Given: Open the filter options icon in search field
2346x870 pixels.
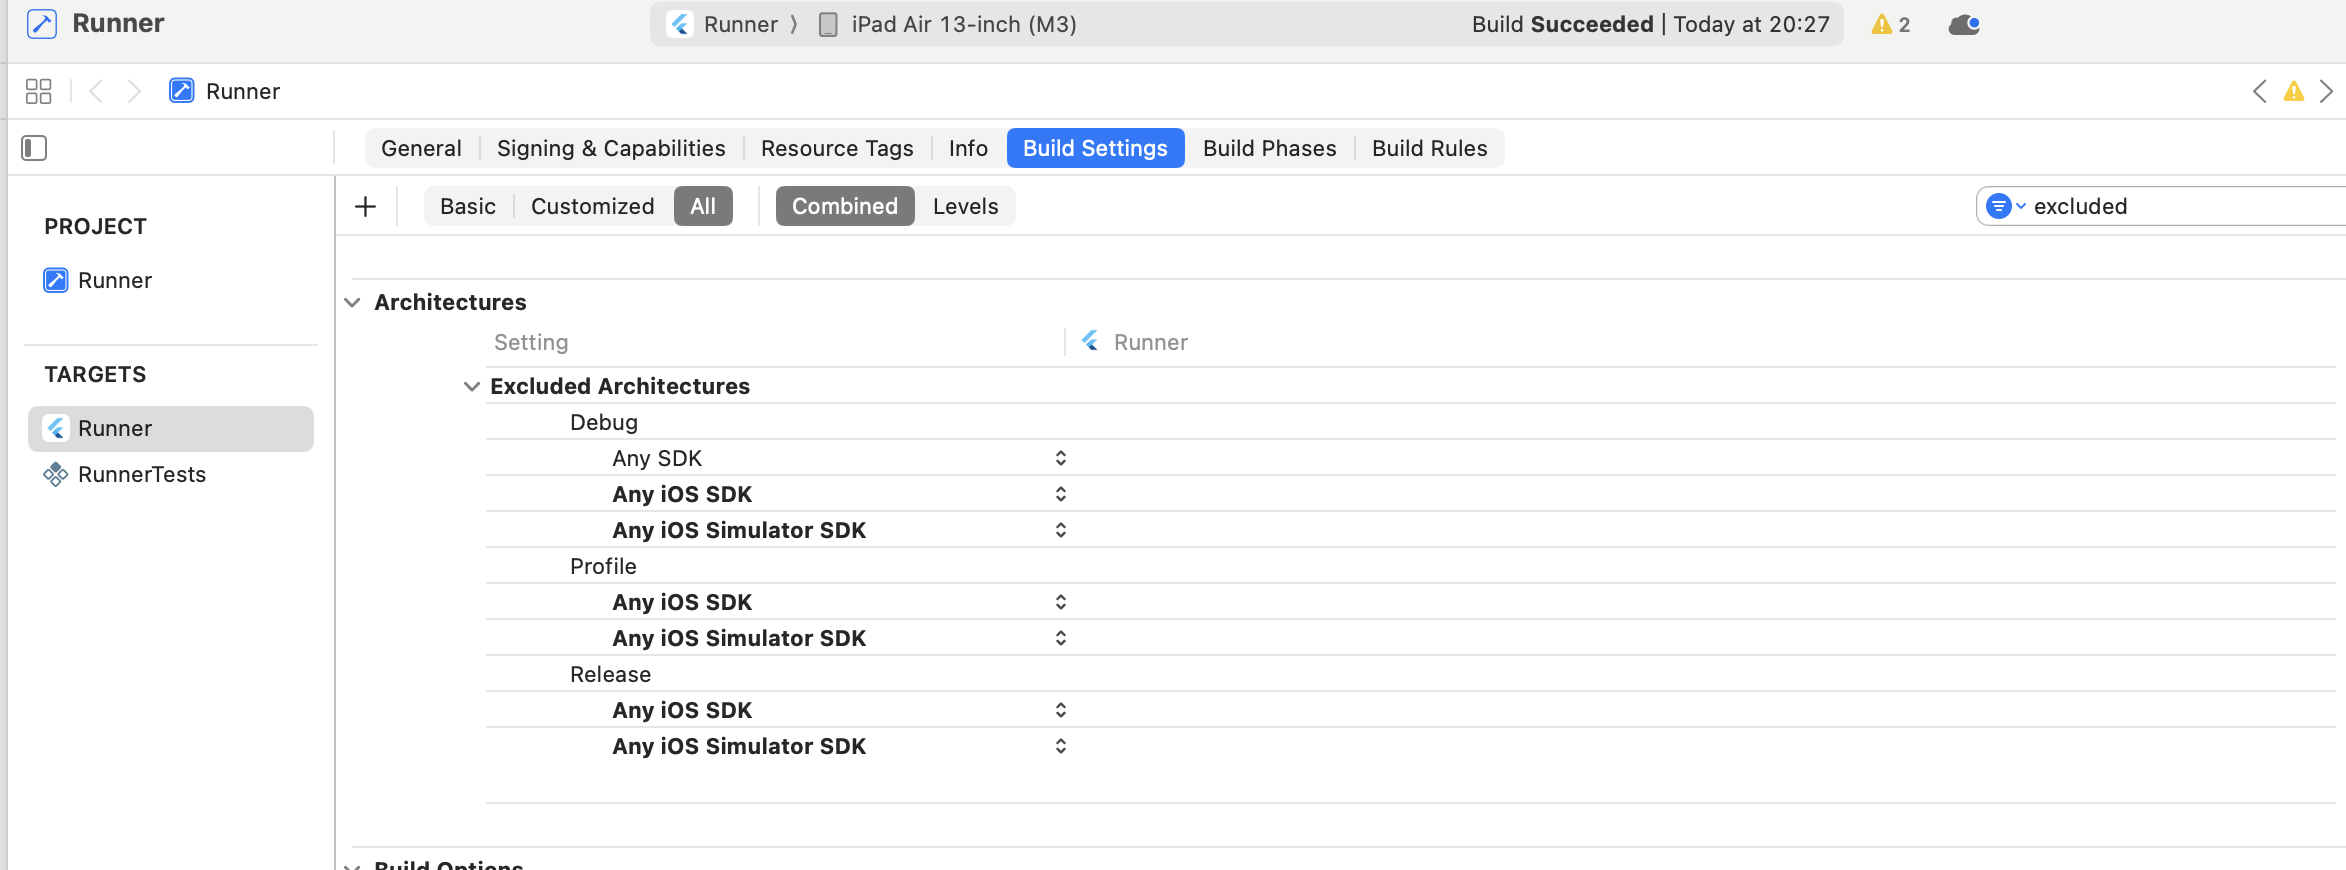Looking at the screenshot, I should click(x=2003, y=206).
